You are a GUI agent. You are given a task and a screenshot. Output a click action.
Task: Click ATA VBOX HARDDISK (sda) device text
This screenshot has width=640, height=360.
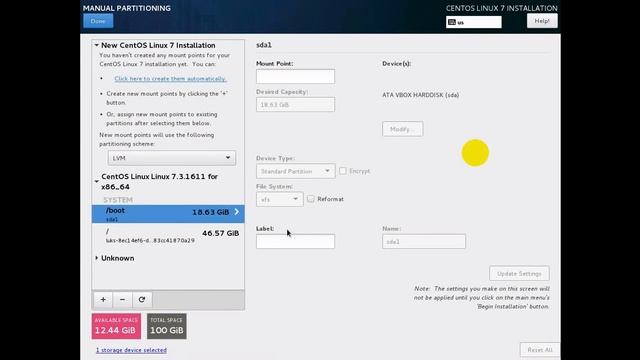(x=420, y=95)
